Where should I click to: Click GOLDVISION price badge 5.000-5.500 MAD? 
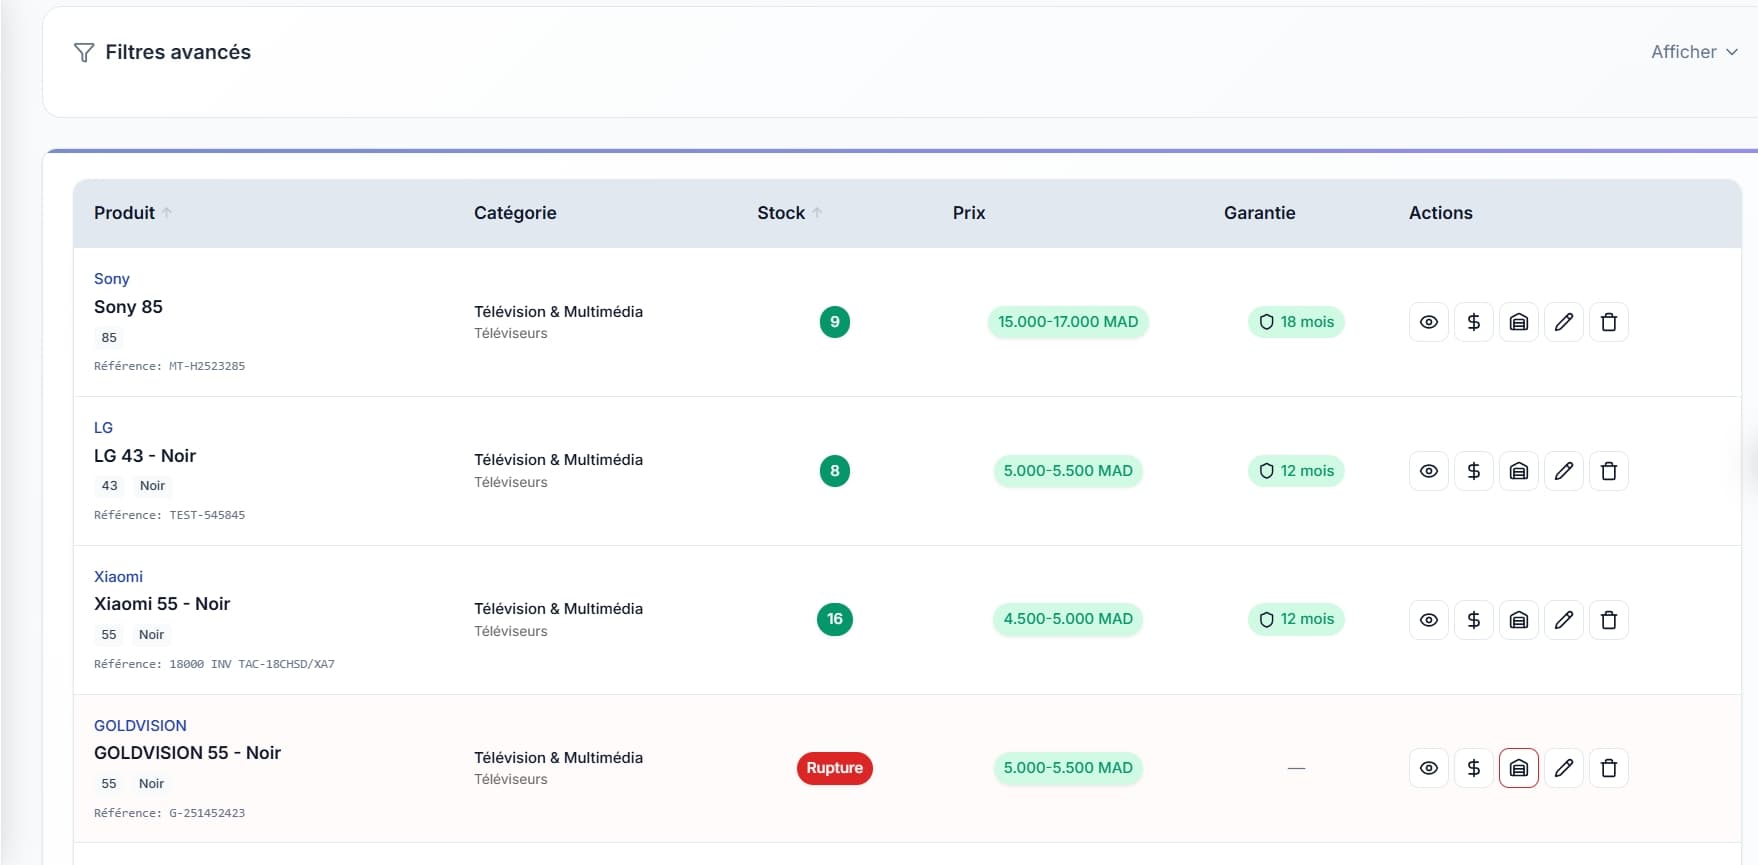pyautogui.click(x=1068, y=768)
